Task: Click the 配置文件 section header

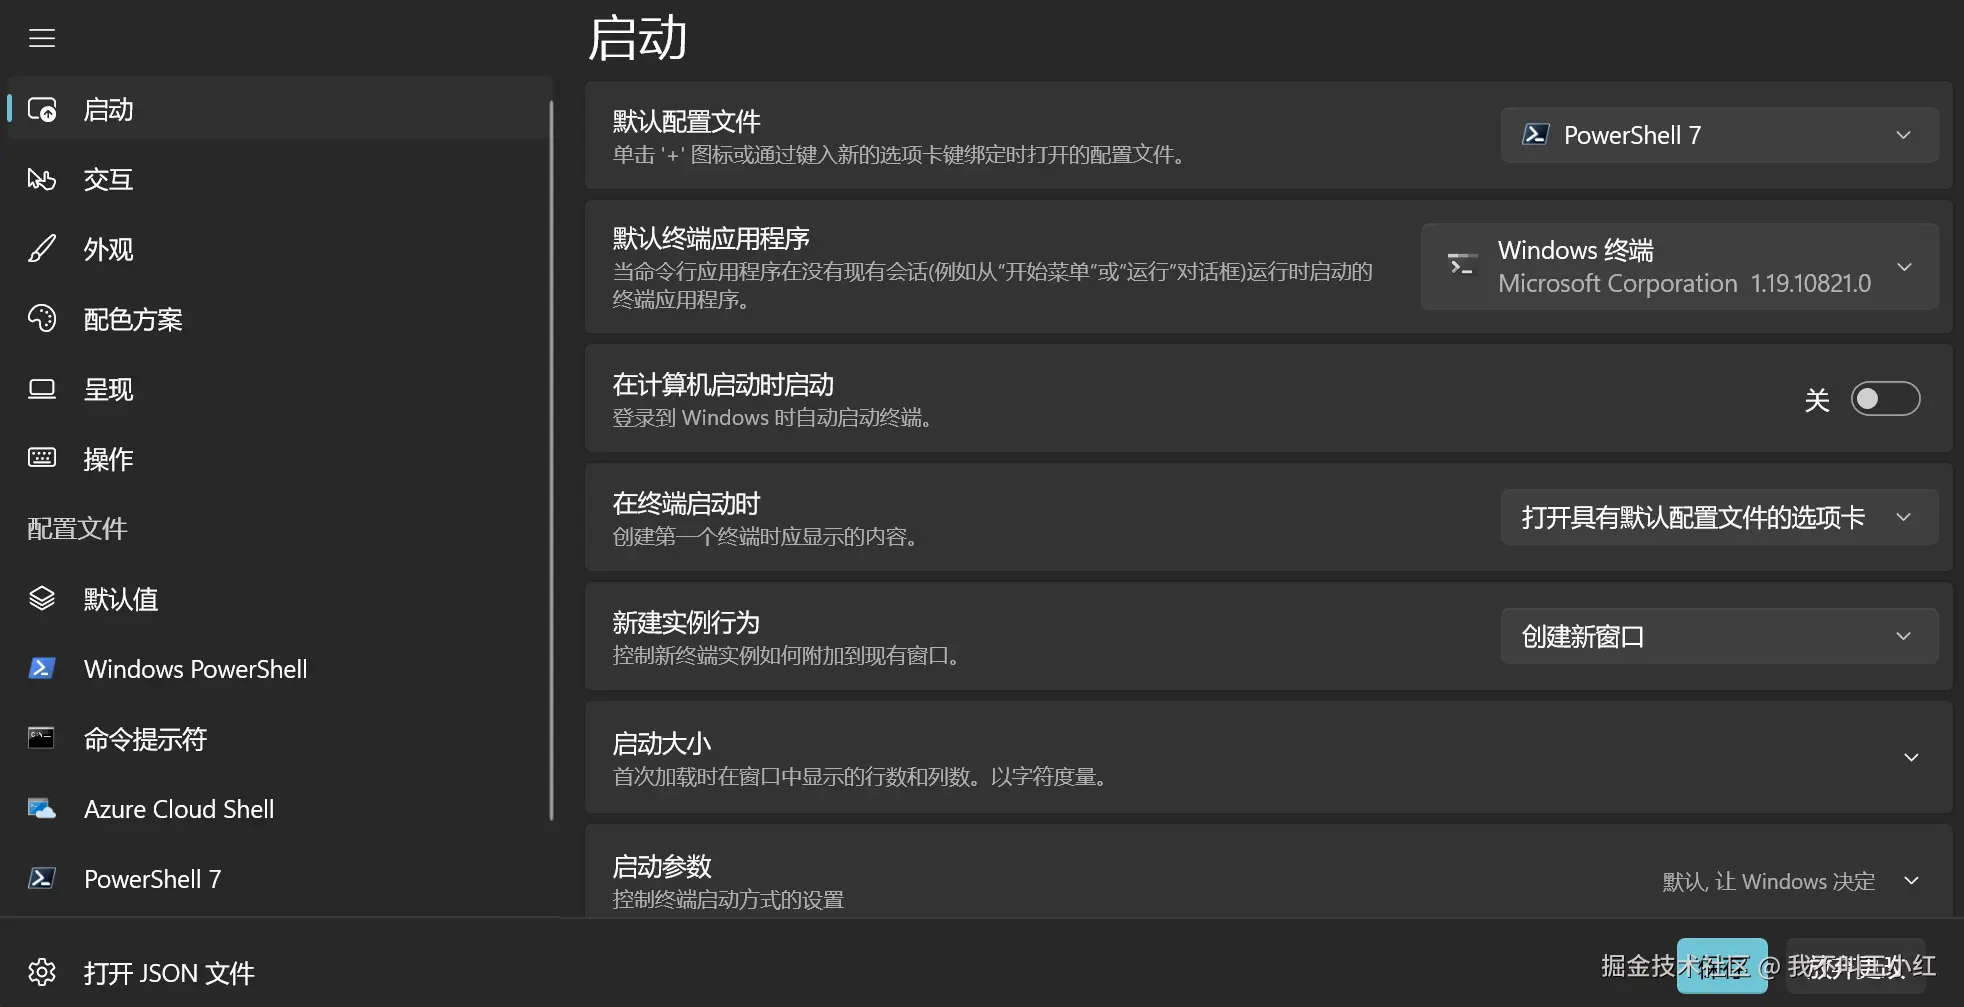Action: (x=77, y=528)
